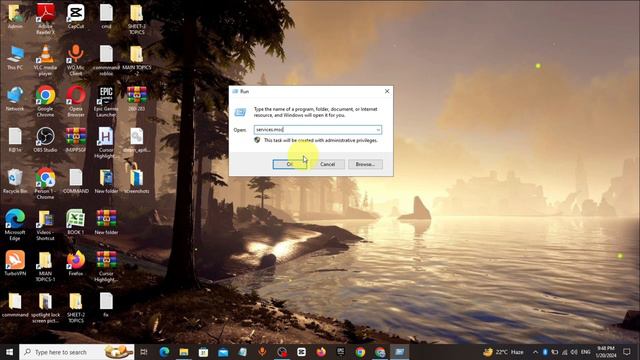The height and width of the screenshot is (360, 640).
Task: Select the spotlight lock screen pictures folder
Action: (x=45, y=308)
